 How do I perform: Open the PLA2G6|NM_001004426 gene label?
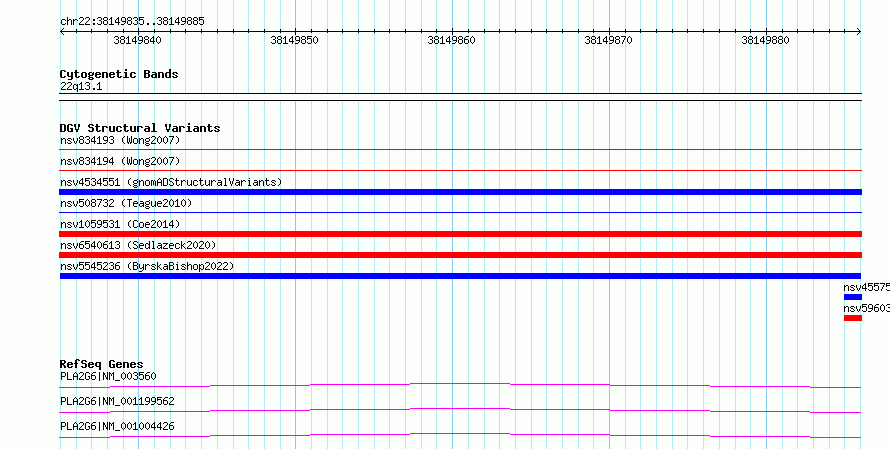pyautogui.click(x=117, y=426)
